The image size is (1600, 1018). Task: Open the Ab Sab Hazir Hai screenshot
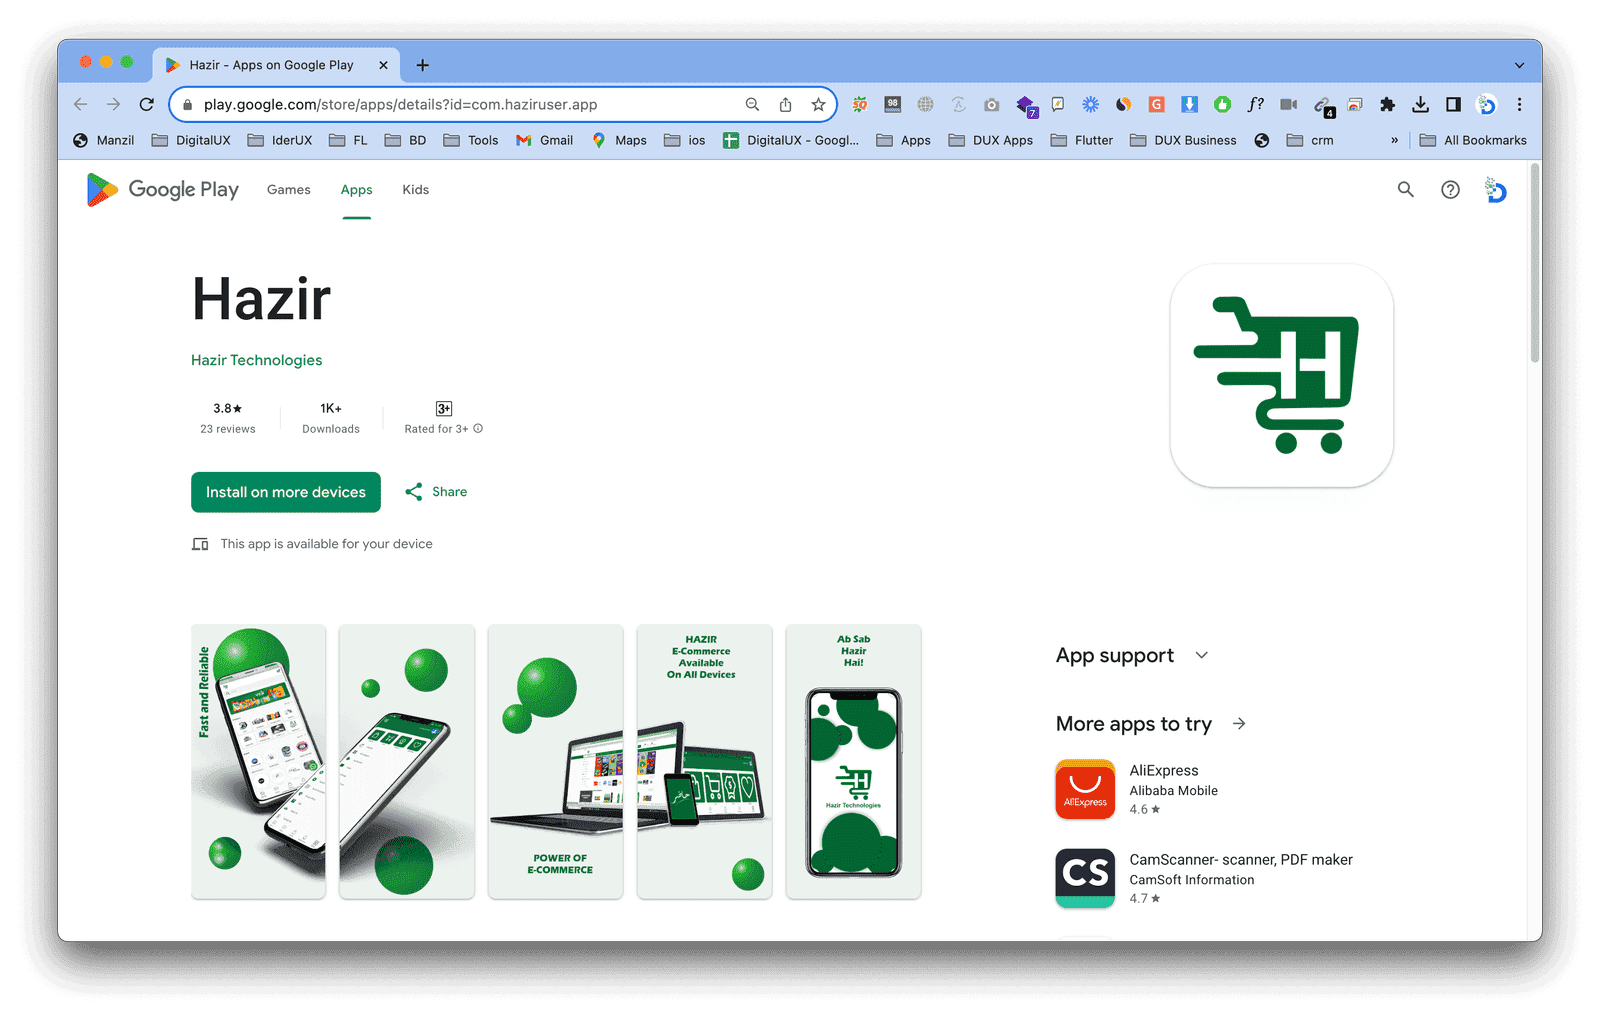pyautogui.click(x=853, y=762)
